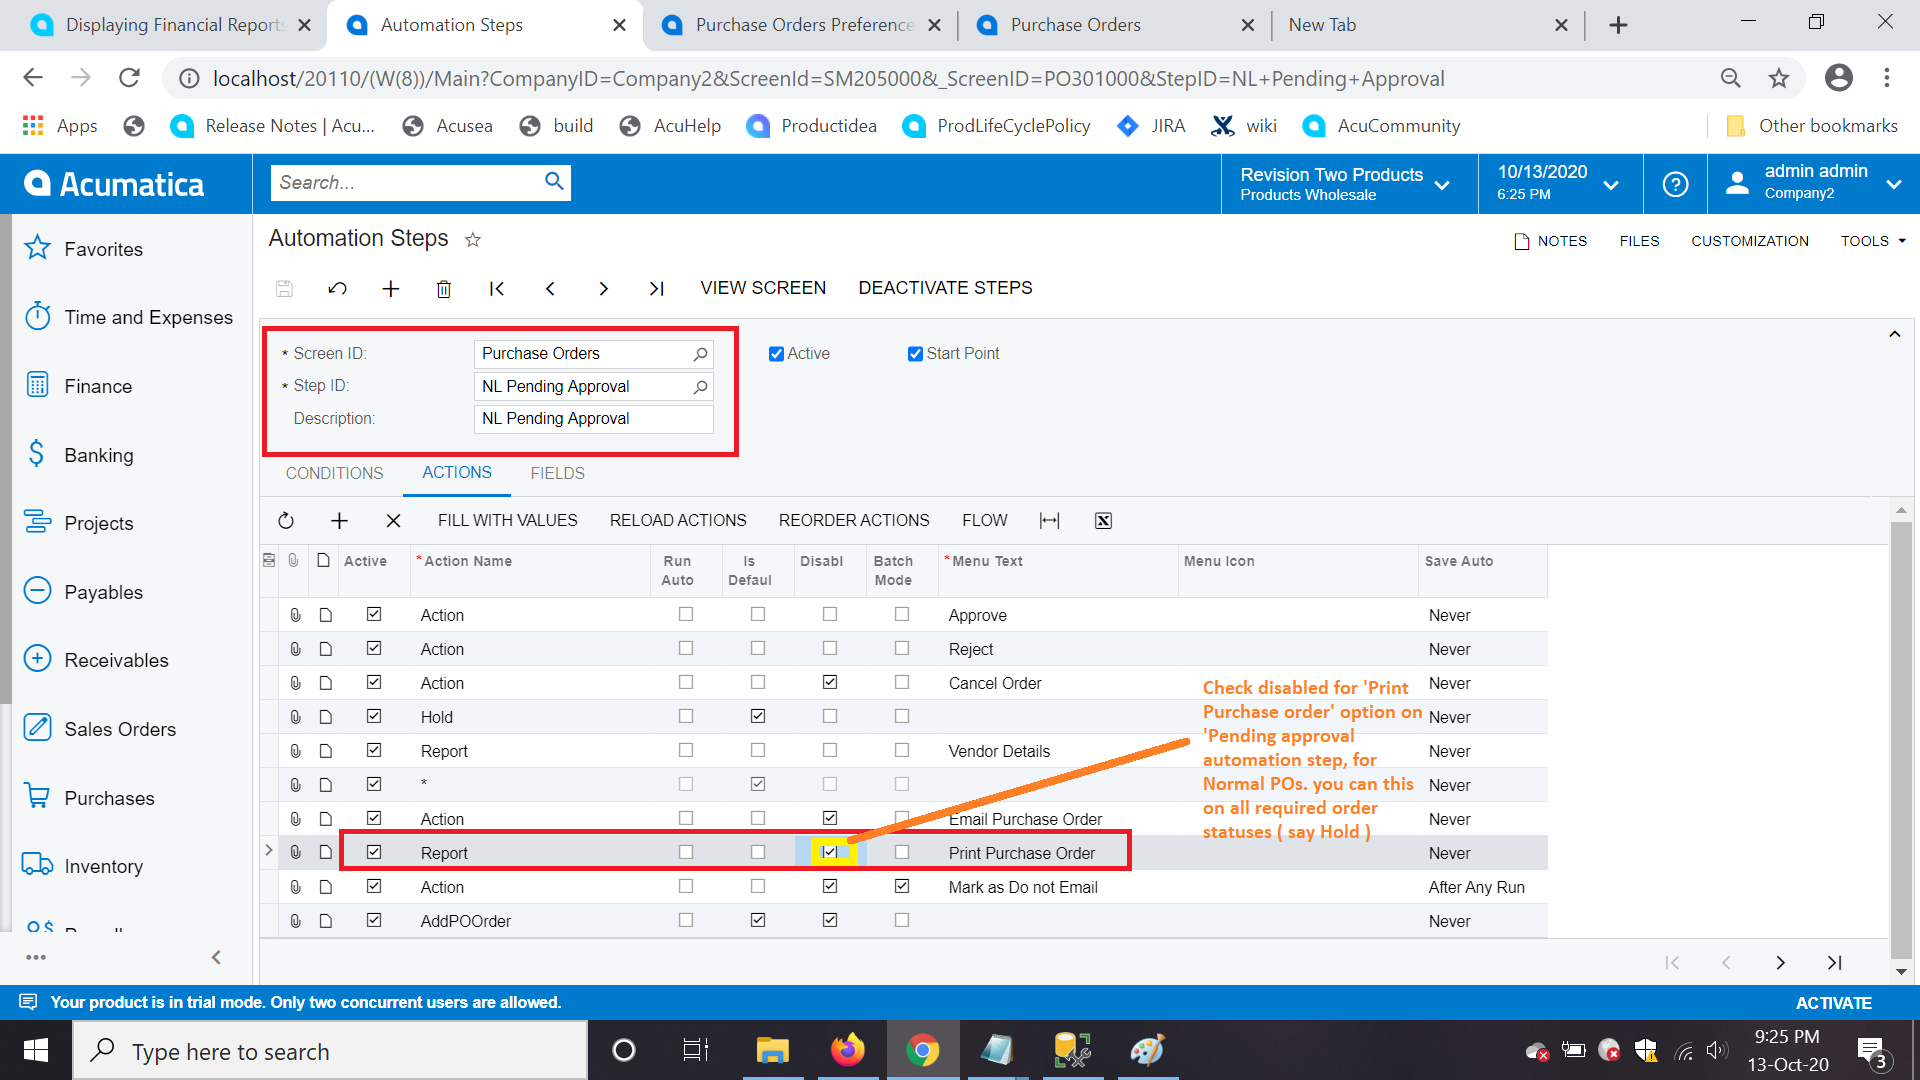Add a new row in actions grid
Viewport: 1920px width, 1080px height.
340,521
